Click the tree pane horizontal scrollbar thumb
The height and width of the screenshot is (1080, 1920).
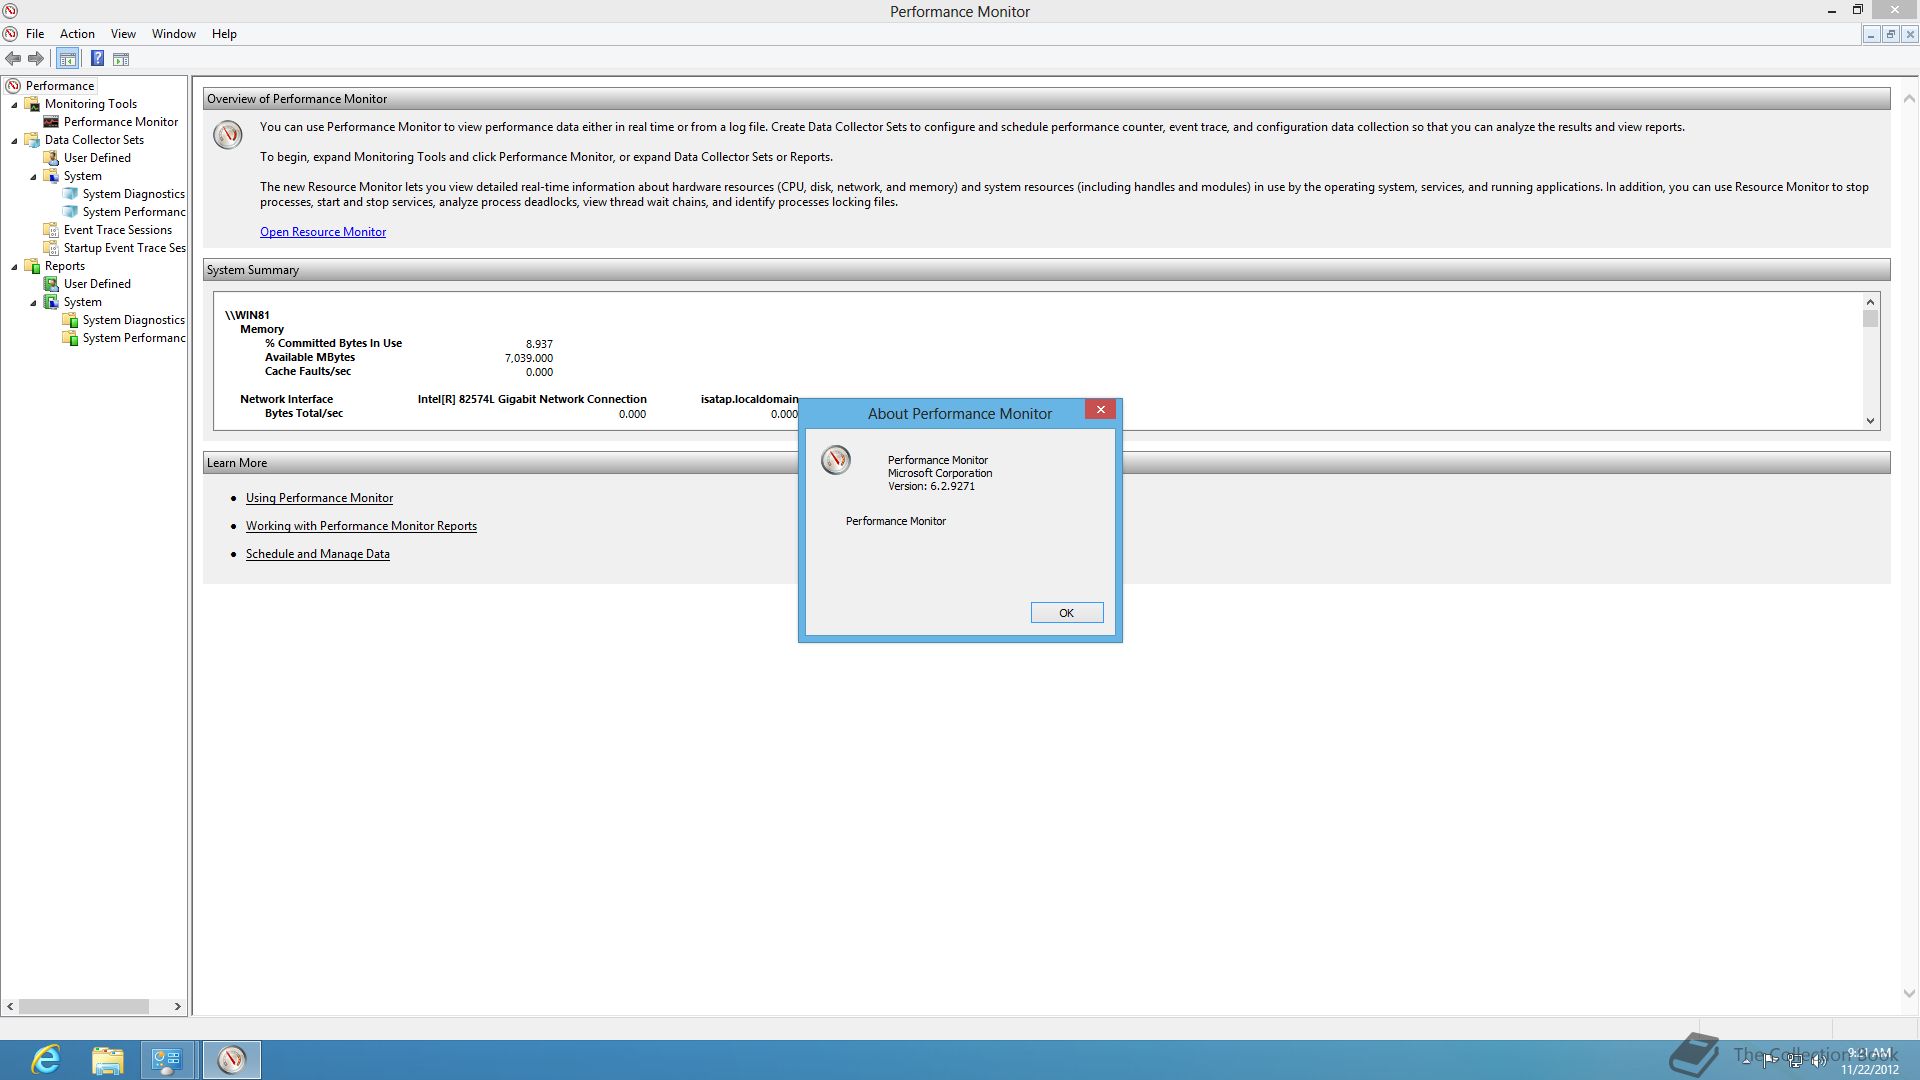click(84, 1007)
